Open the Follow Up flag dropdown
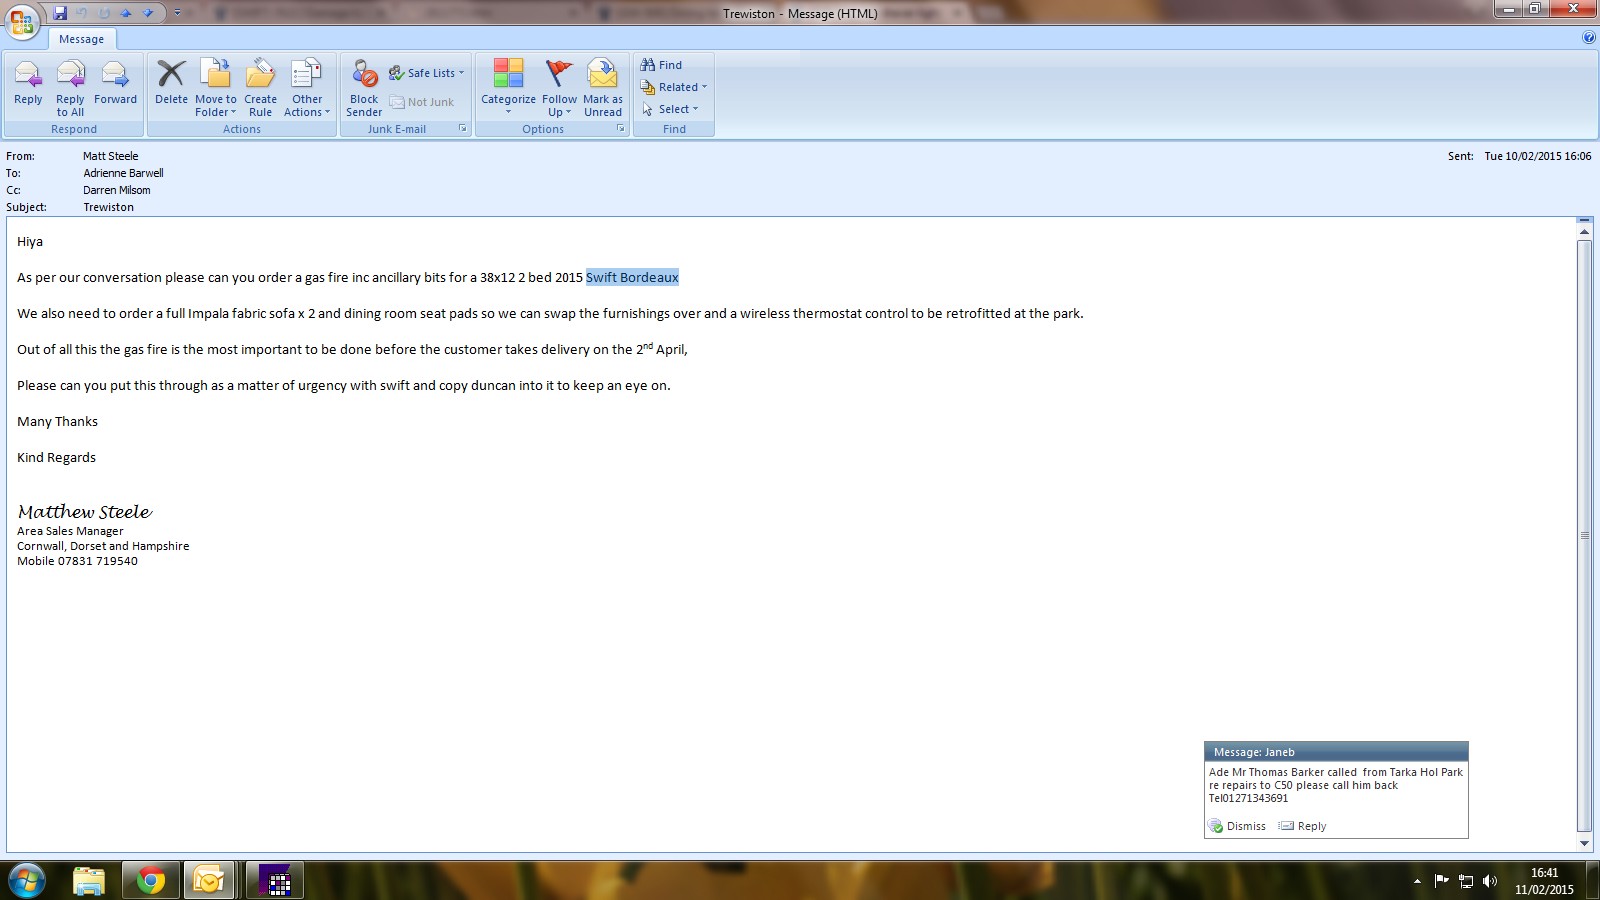 click(559, 86)
